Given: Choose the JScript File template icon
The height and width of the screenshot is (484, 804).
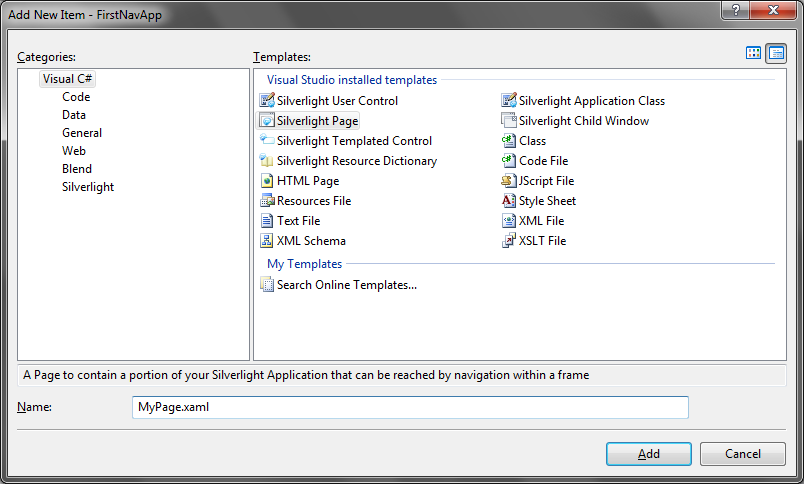Looking at the screenshot, I should click(509, 180).
